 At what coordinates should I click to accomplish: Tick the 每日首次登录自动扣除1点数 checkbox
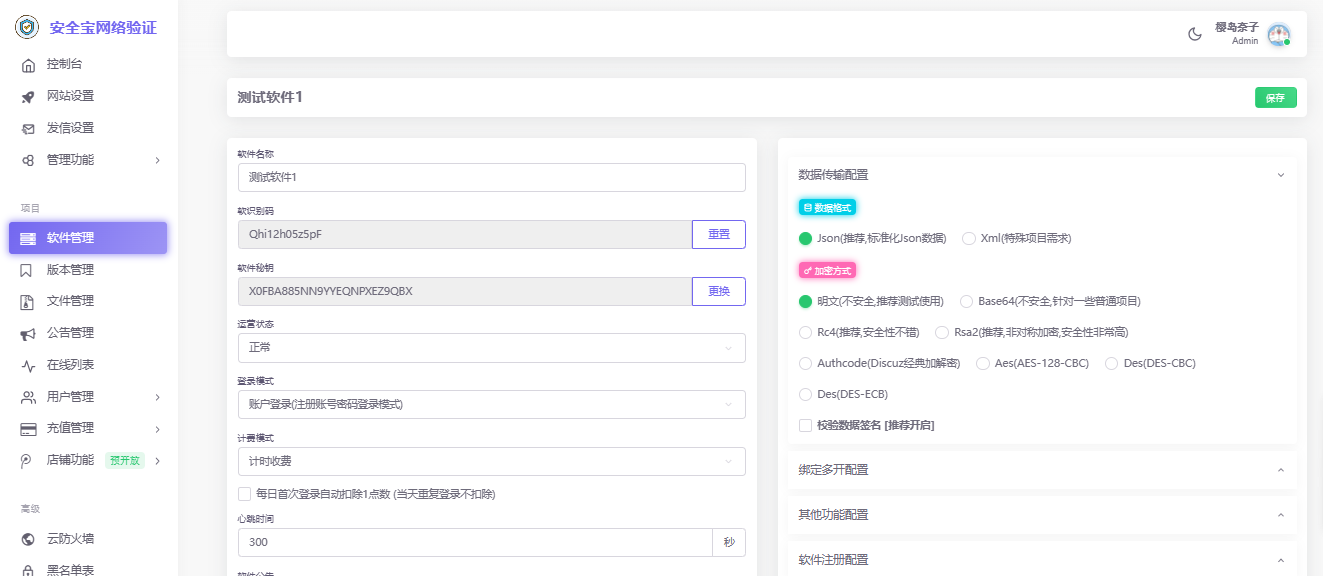coord(245,494)
